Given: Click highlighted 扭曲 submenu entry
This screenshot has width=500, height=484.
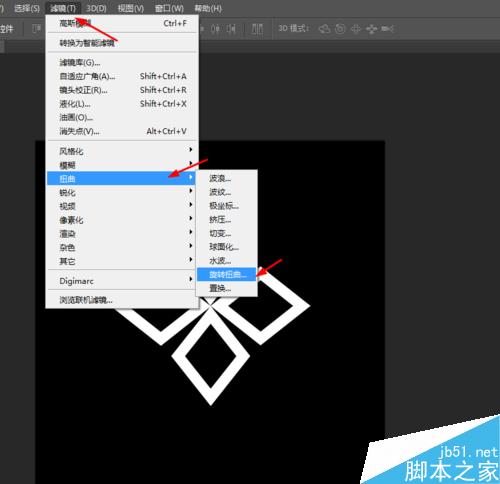Looking at the screenshot, I should 121,178.
